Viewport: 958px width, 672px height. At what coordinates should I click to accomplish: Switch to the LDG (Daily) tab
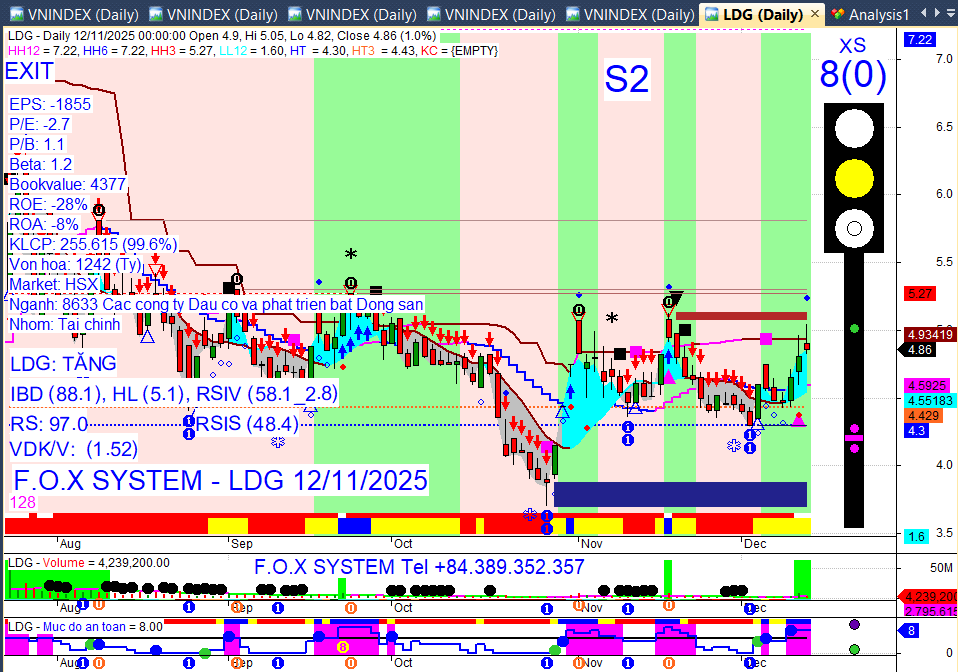tap(762, 14)
